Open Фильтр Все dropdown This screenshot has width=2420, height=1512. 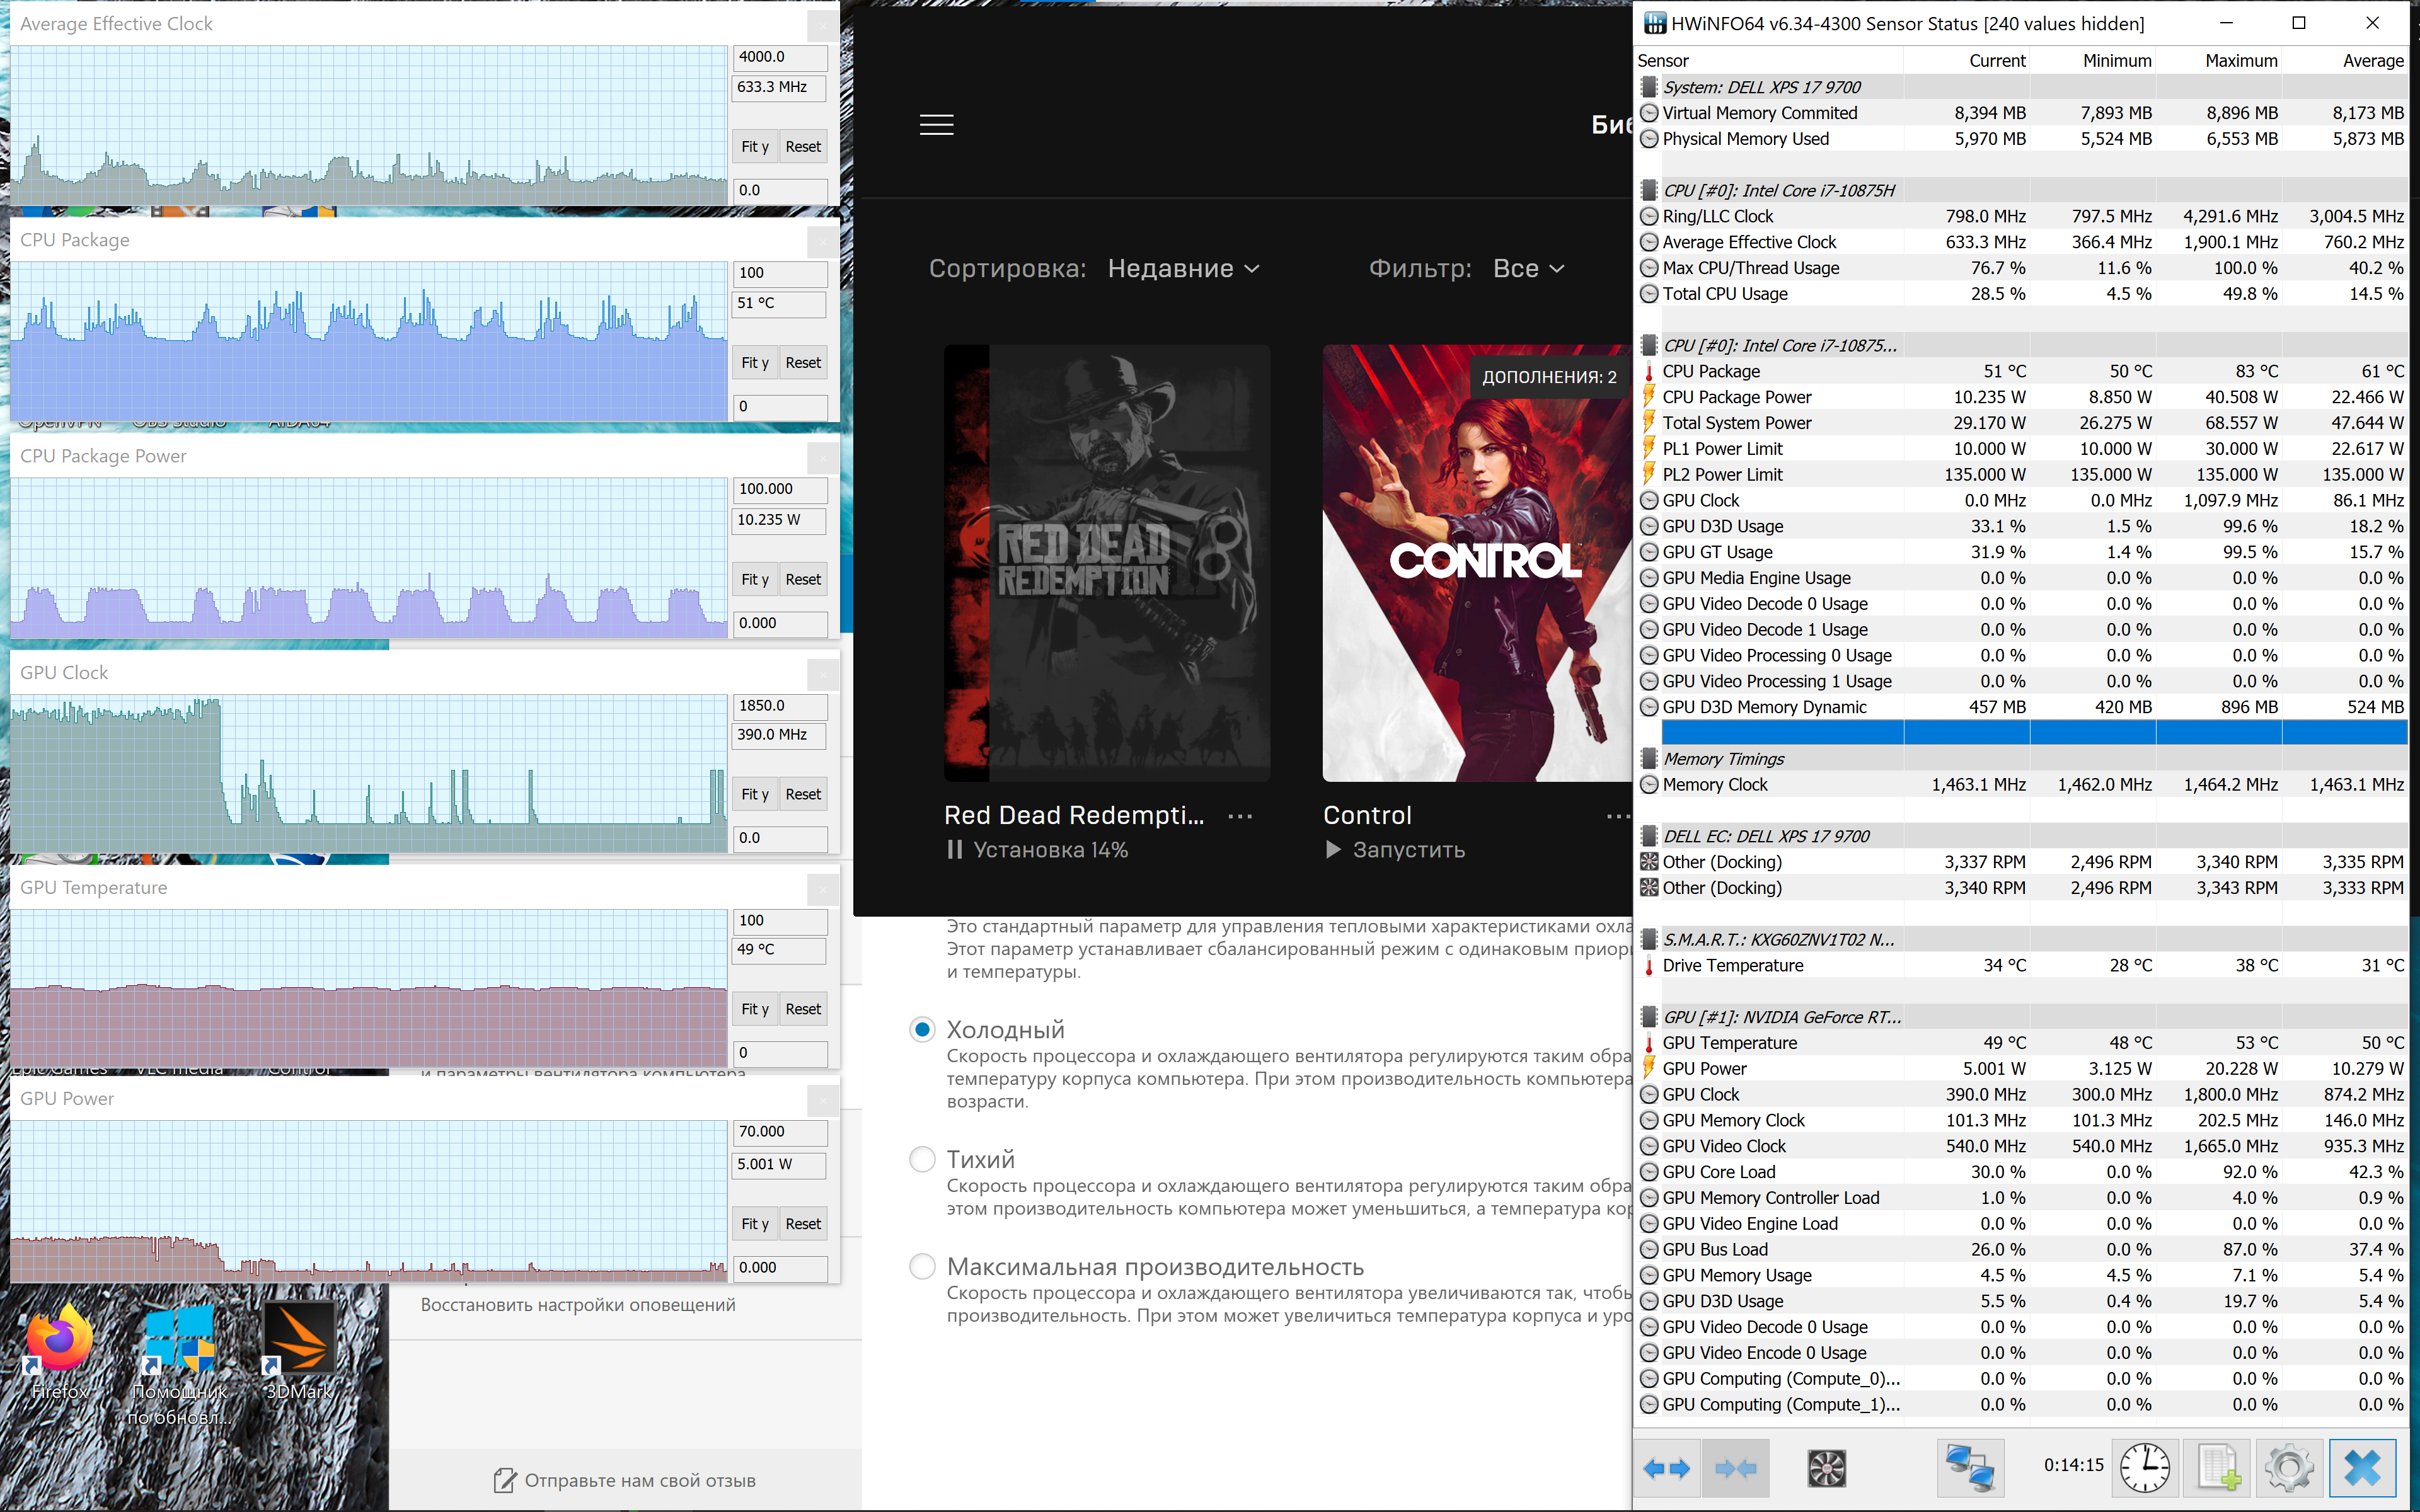(x=1528, y=268)
